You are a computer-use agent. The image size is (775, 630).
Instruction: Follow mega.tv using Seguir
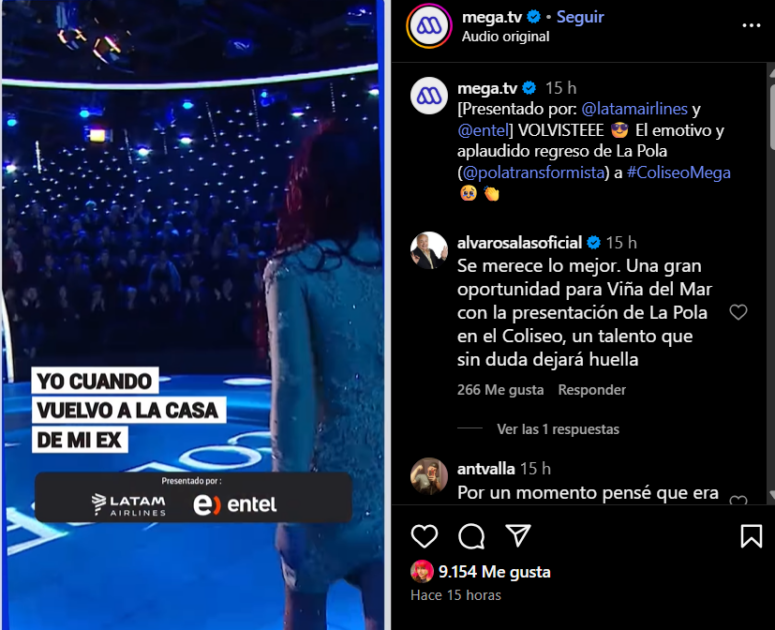[x=580, y=17]
